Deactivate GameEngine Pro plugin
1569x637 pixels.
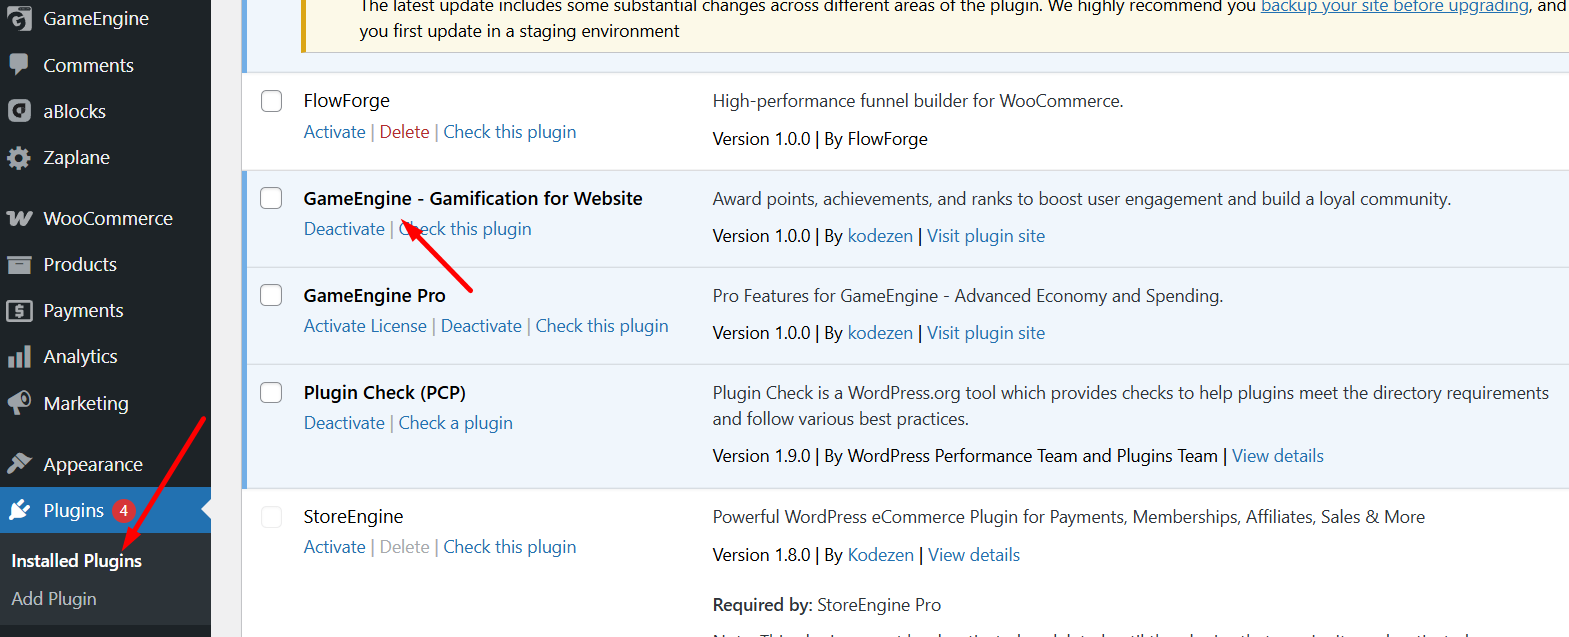[481, 326]
